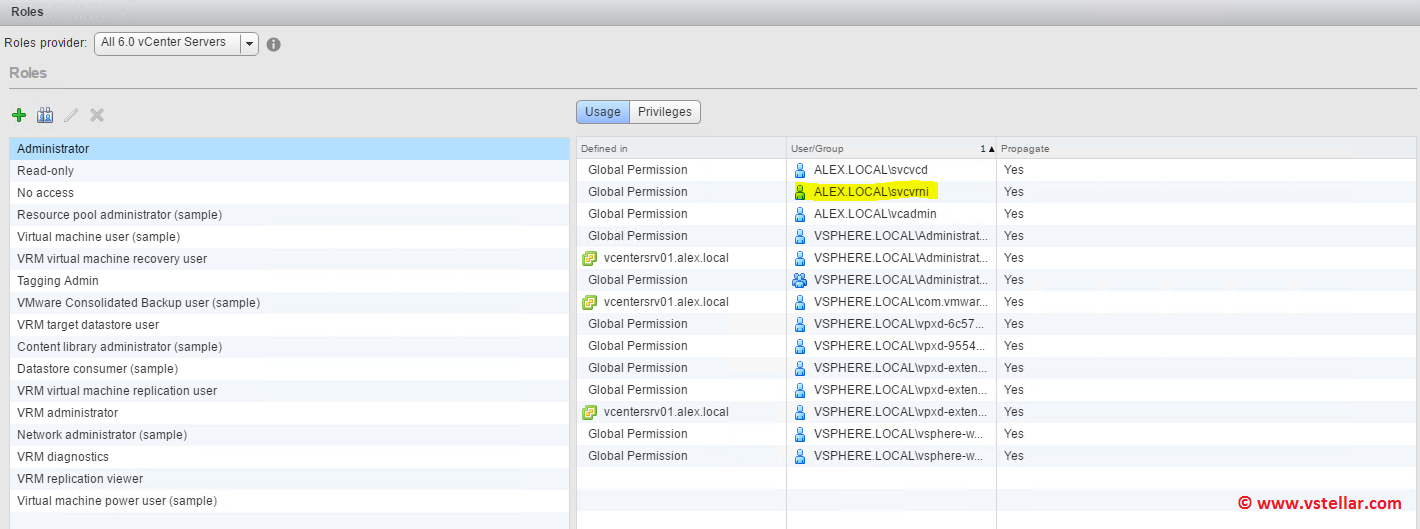Click the group icon for VSPHERE.LOCAL Administrators group
Viewport: 1420px width, 529px height.
tap(800, 280)
